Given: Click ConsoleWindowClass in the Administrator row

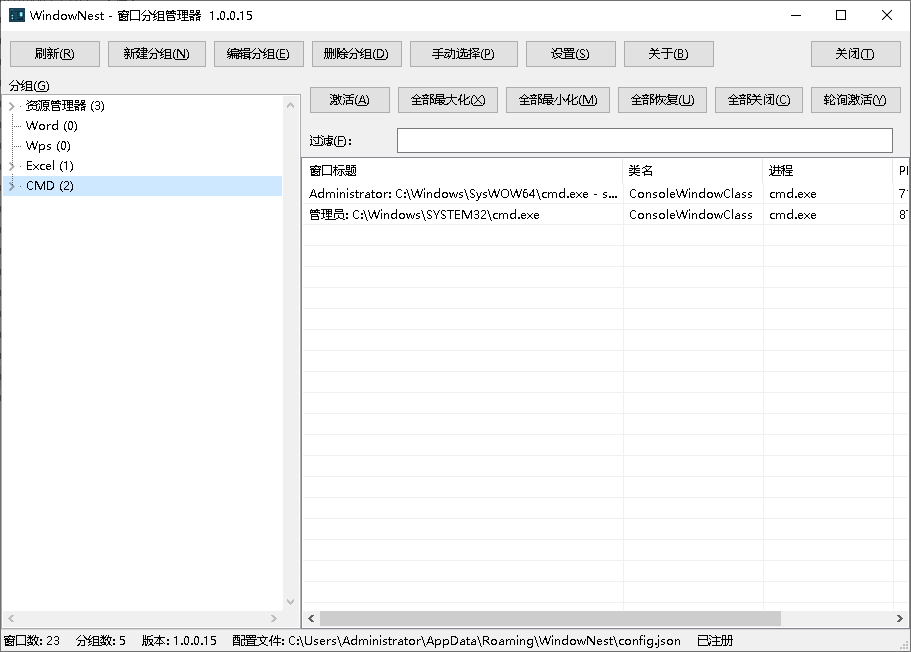Looking at the screenshot, I should click(x=691, y=194).
